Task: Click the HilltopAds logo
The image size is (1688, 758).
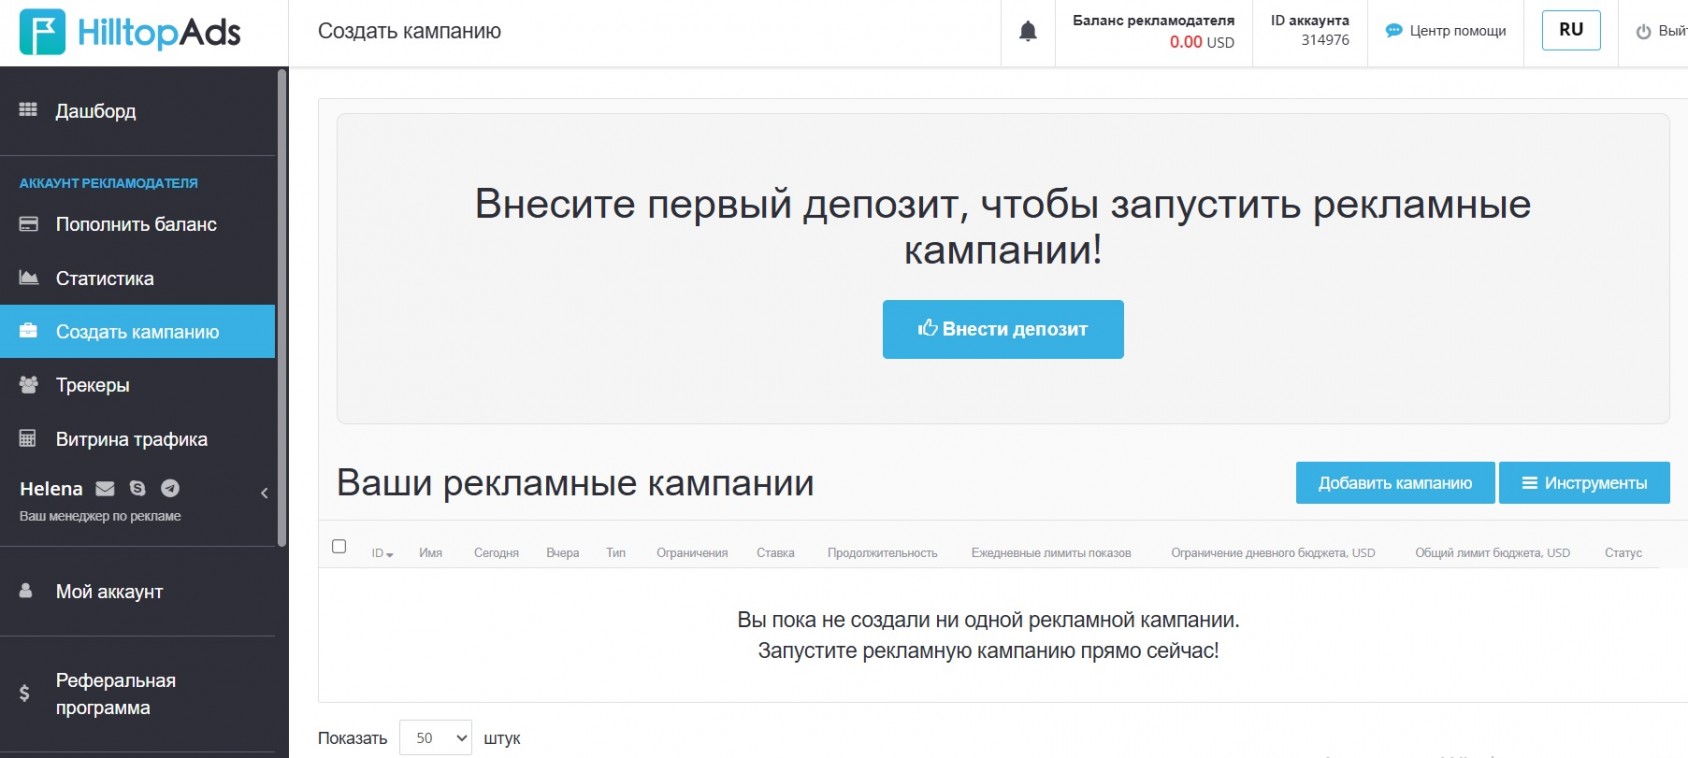Action: (130, 32)
